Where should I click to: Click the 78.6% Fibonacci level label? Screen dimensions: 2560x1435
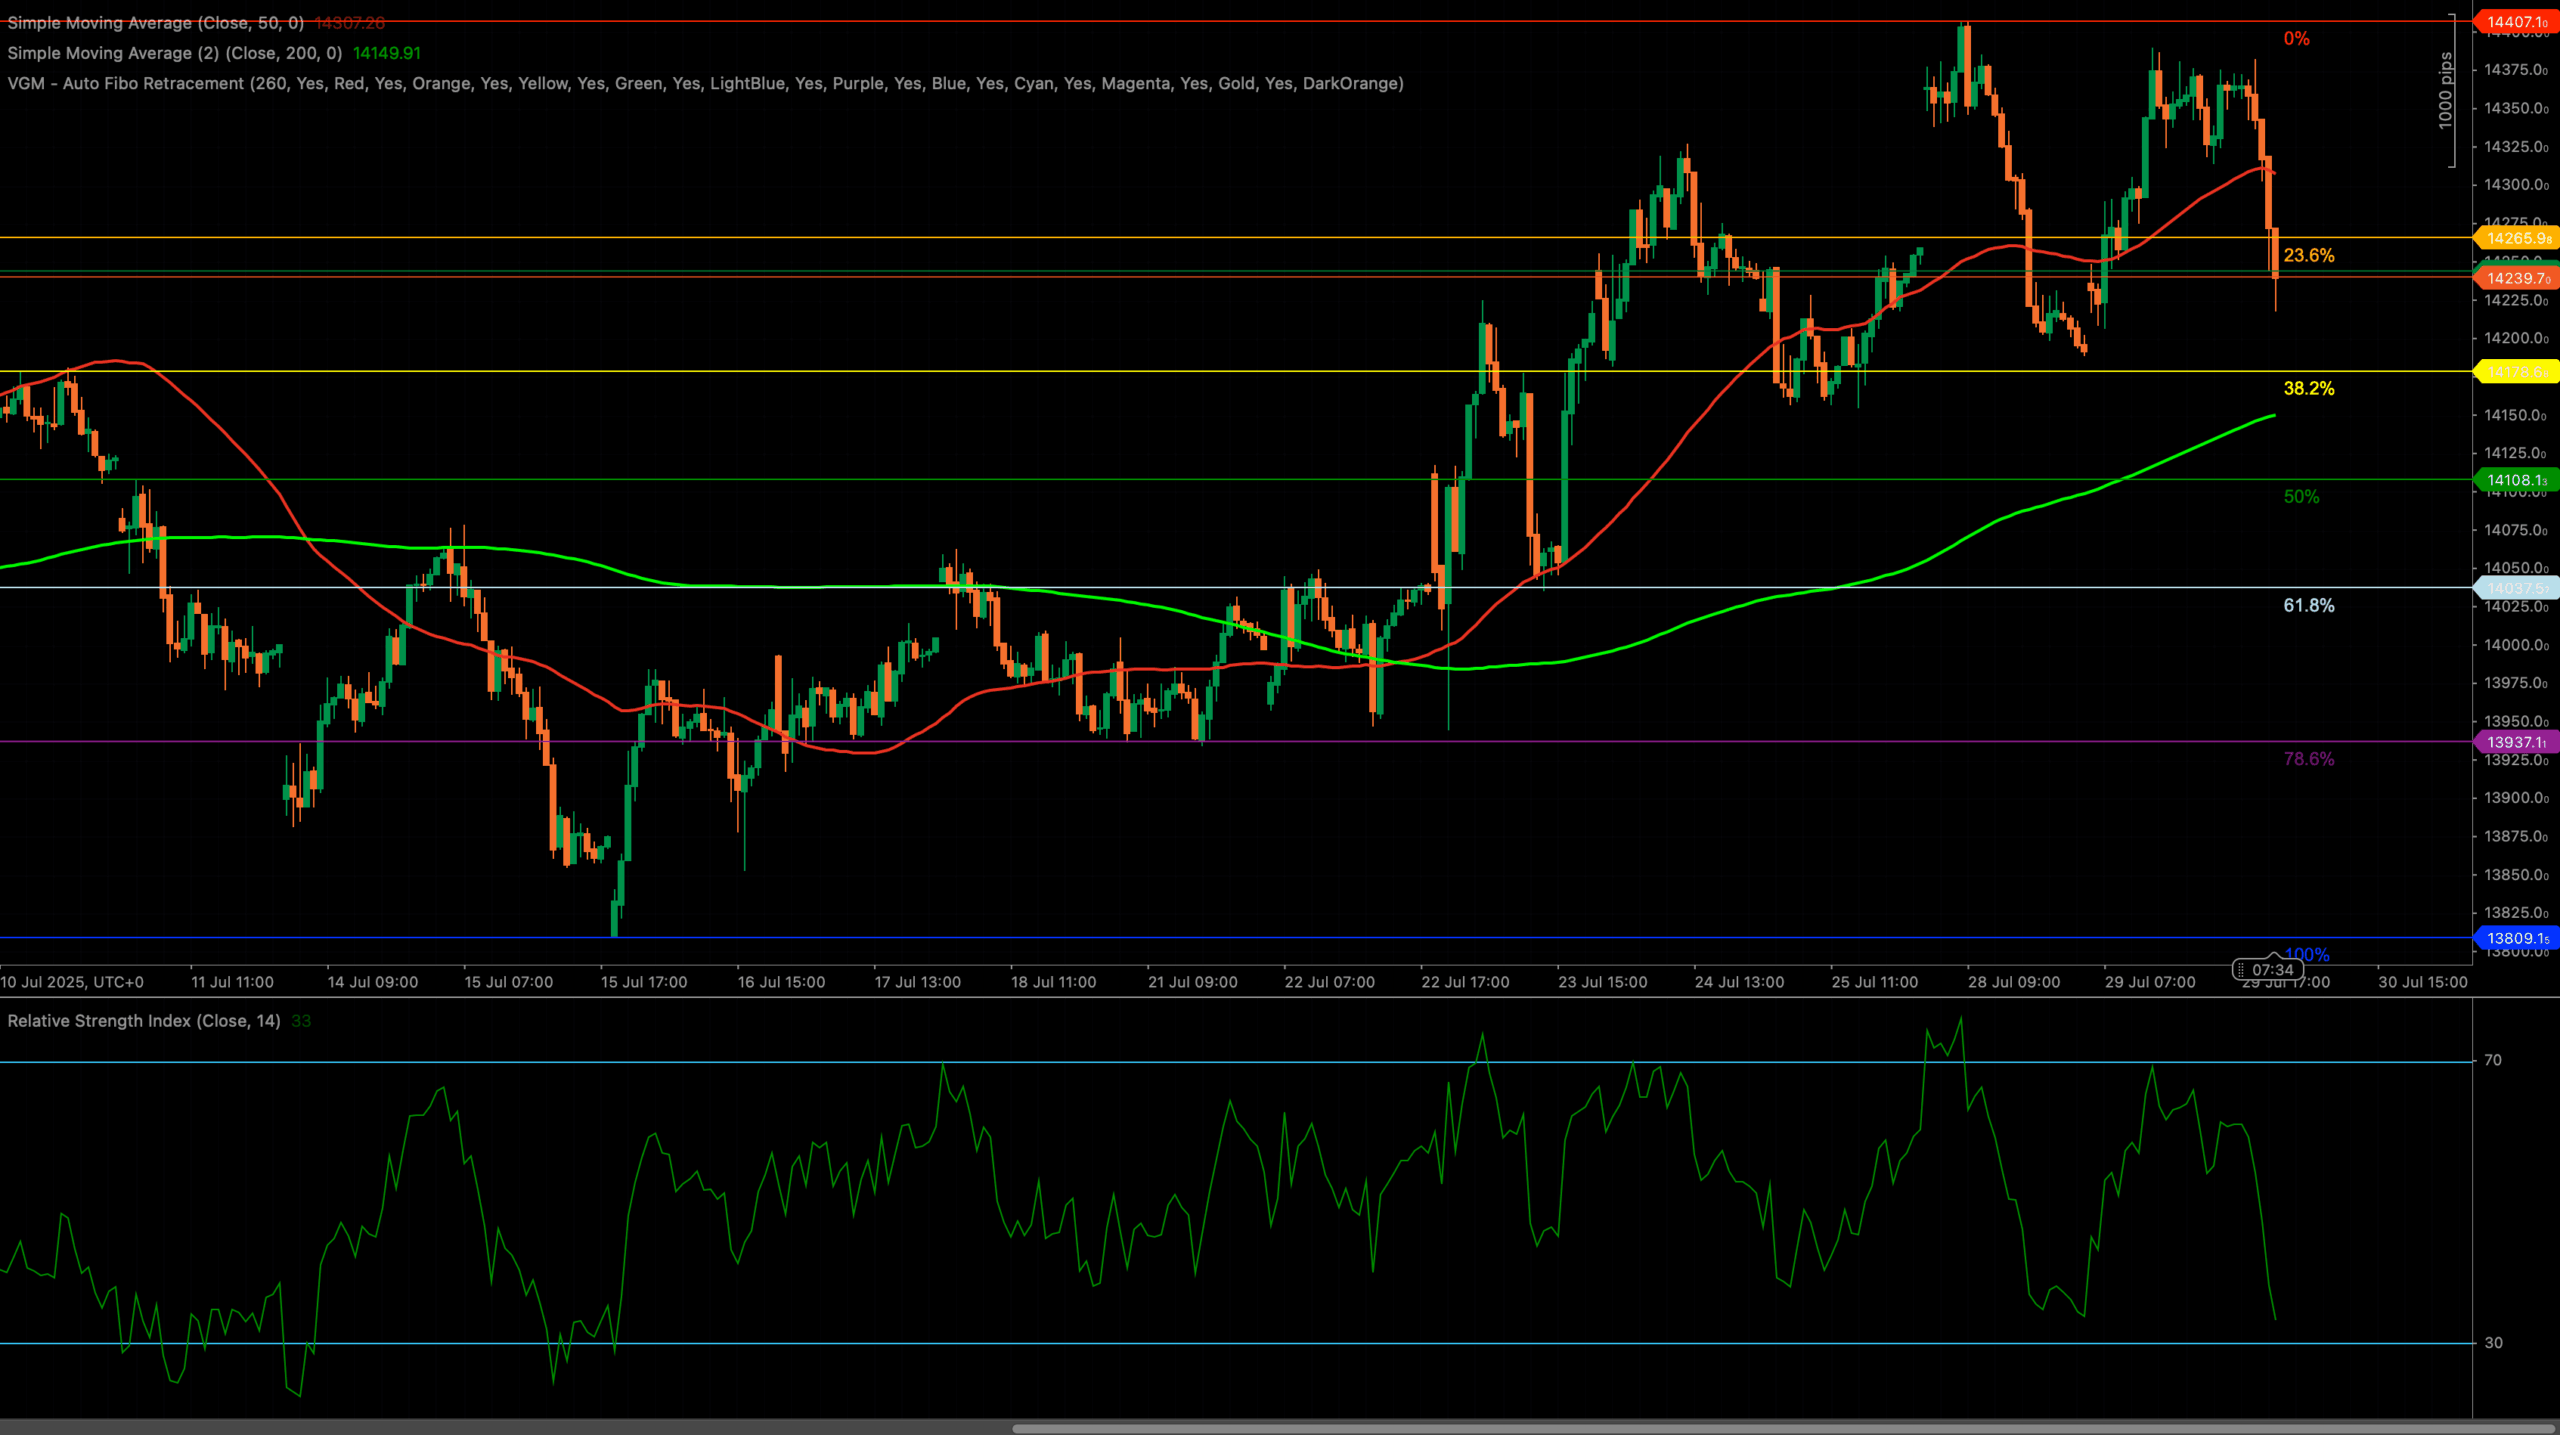2309,759
